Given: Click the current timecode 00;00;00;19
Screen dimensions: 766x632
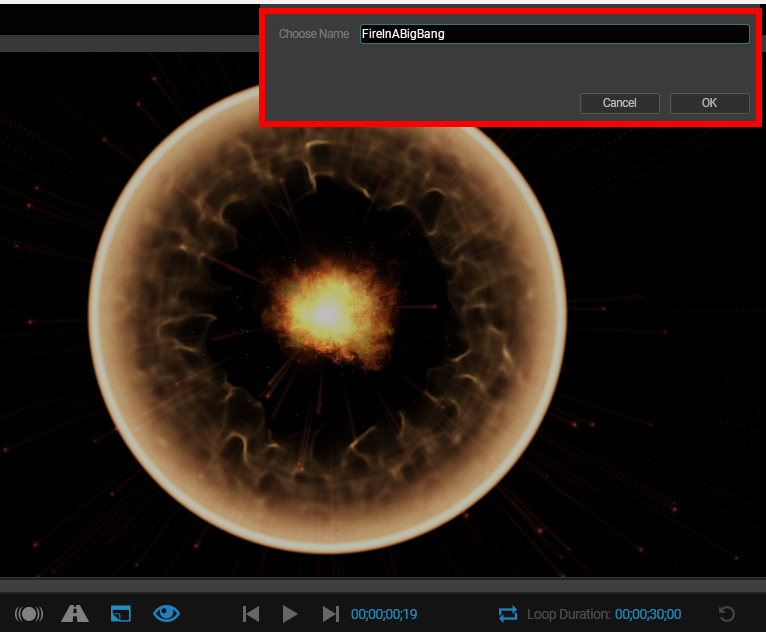Looking at the screenshot, I should pos(384,614).
